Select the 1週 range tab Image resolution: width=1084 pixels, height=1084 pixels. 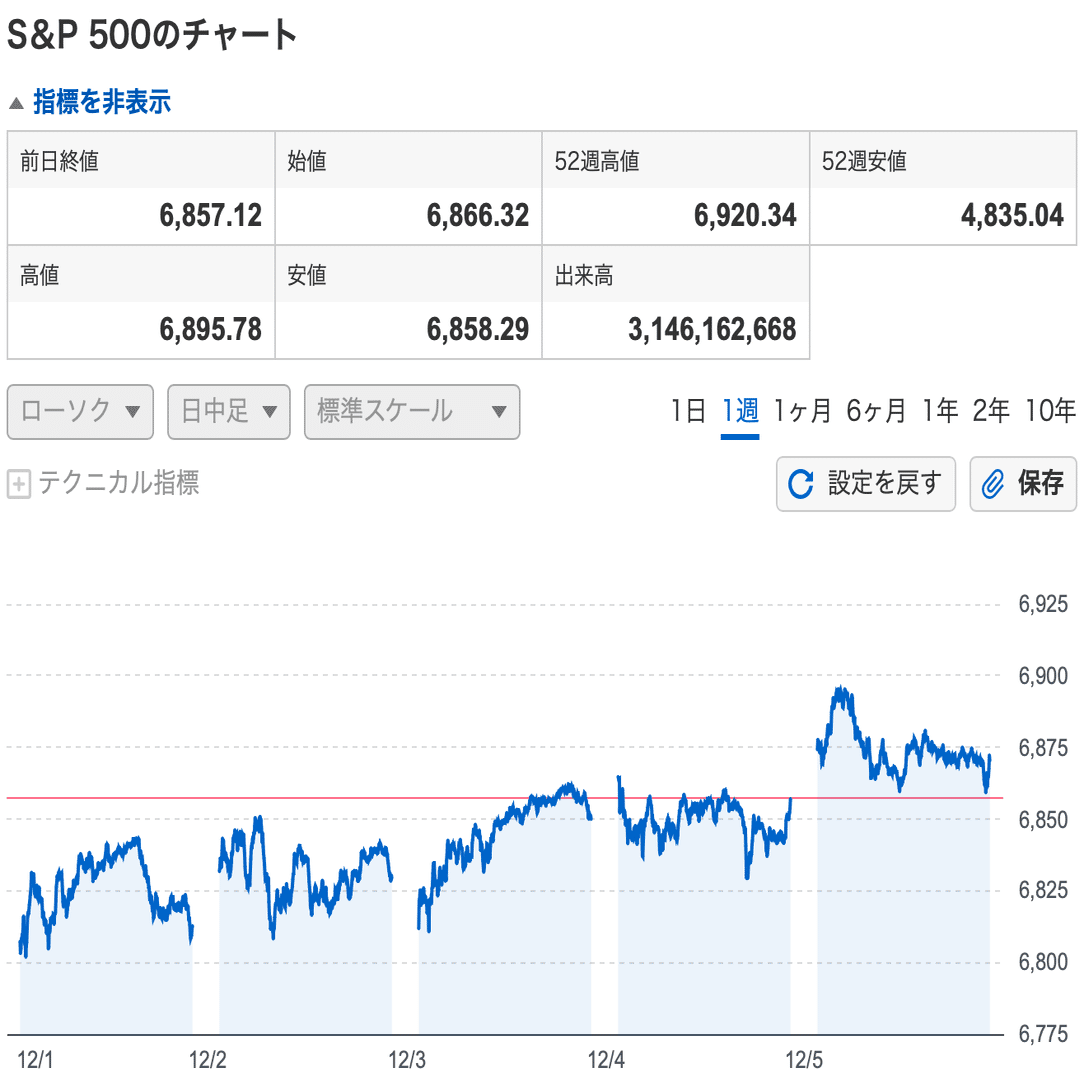[740, 411]
